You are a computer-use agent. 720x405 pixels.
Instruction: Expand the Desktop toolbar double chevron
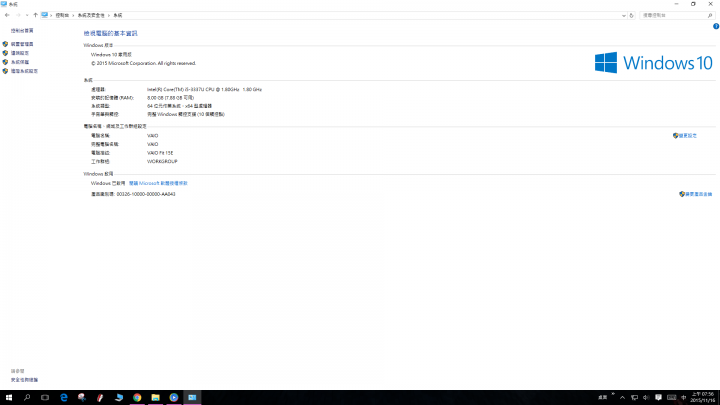click(613, 394)
